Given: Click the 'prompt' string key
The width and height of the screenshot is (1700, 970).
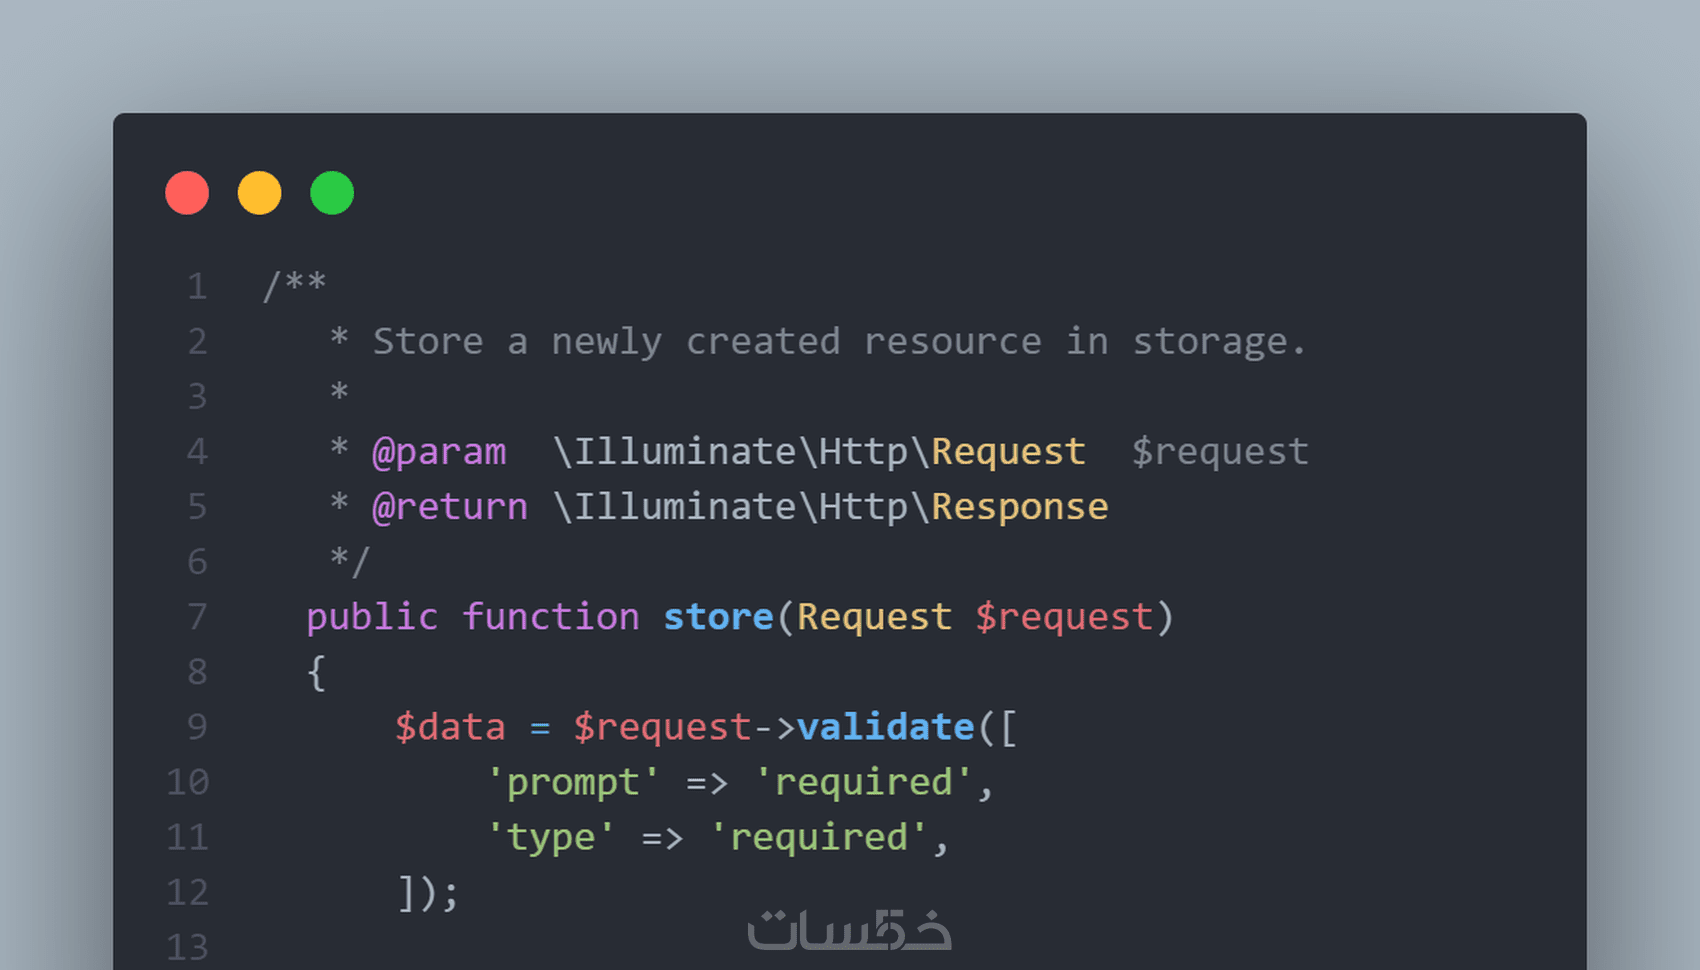Looking at the screenshot, I should [x=573, y=782].
